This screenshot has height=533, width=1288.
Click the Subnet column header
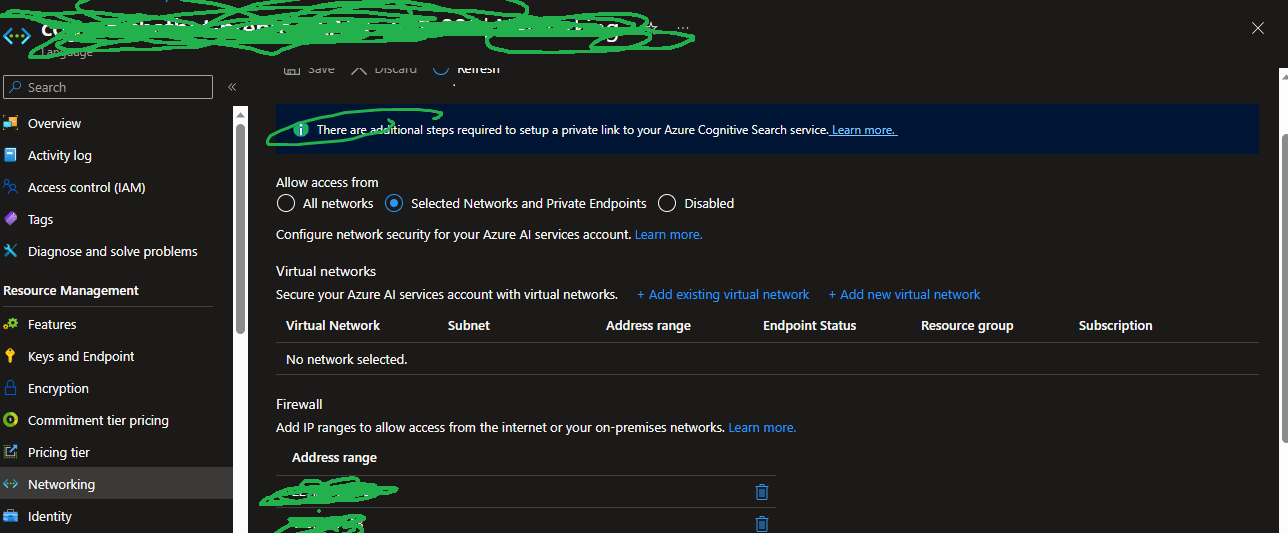pyautogui.click(x=469, y=325)
